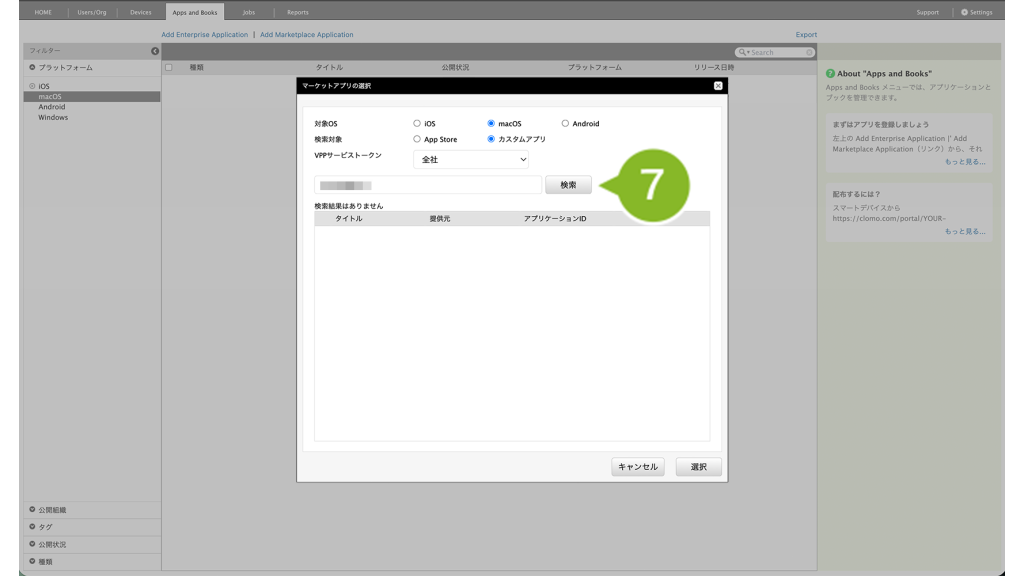The image size is (1024, 576).
Task: Choose カスタムアプリ as 検索対象
Action: click(x=491, y=139)
